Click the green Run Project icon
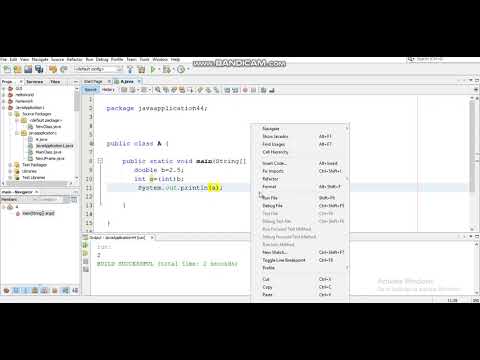The height and width of the screenshot is (360, 480). [x=153, y=69]
